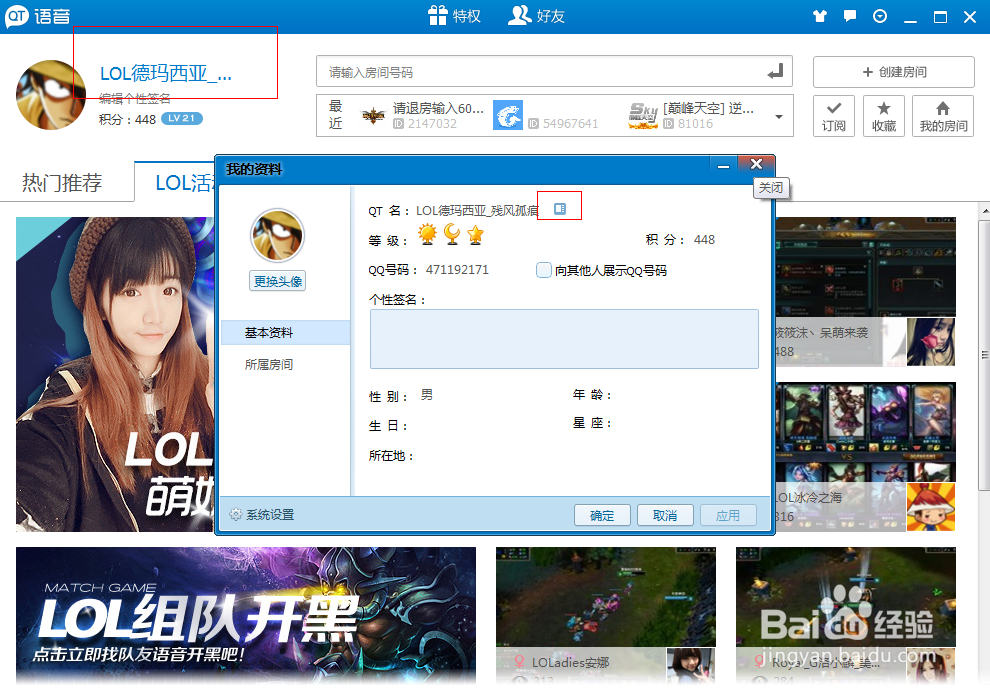Open the LOL组队开黑 banner
Screen dimensions: 990x690
246,616
